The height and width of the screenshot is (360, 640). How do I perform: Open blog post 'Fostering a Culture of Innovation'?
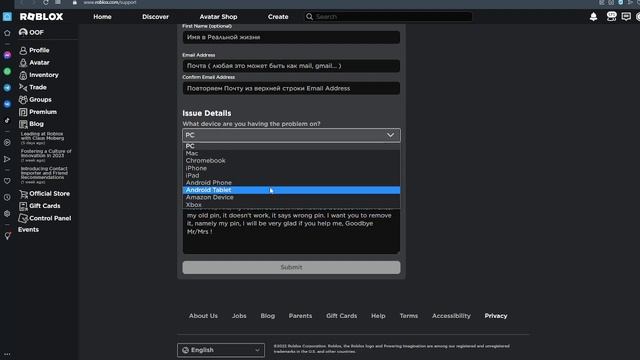(46, 153)
